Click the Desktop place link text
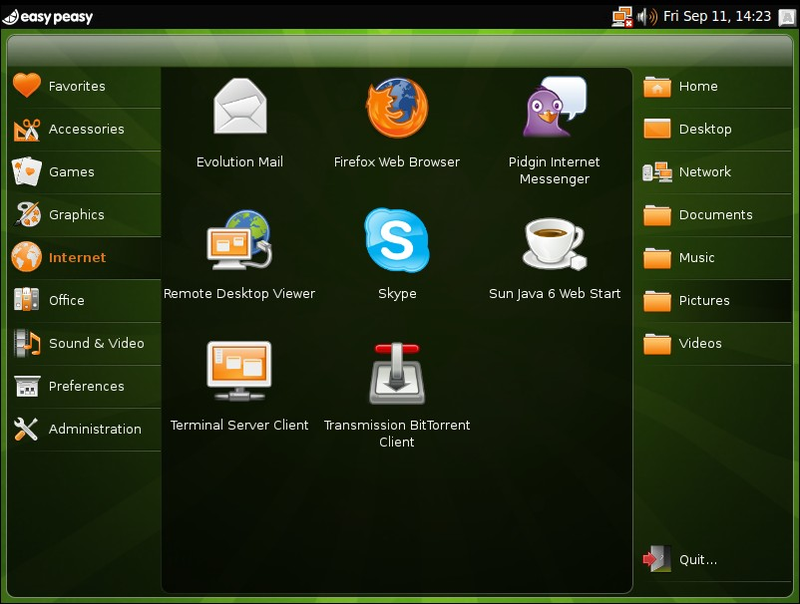The height and width of the screenshot is (604, 800). (705, 129)
